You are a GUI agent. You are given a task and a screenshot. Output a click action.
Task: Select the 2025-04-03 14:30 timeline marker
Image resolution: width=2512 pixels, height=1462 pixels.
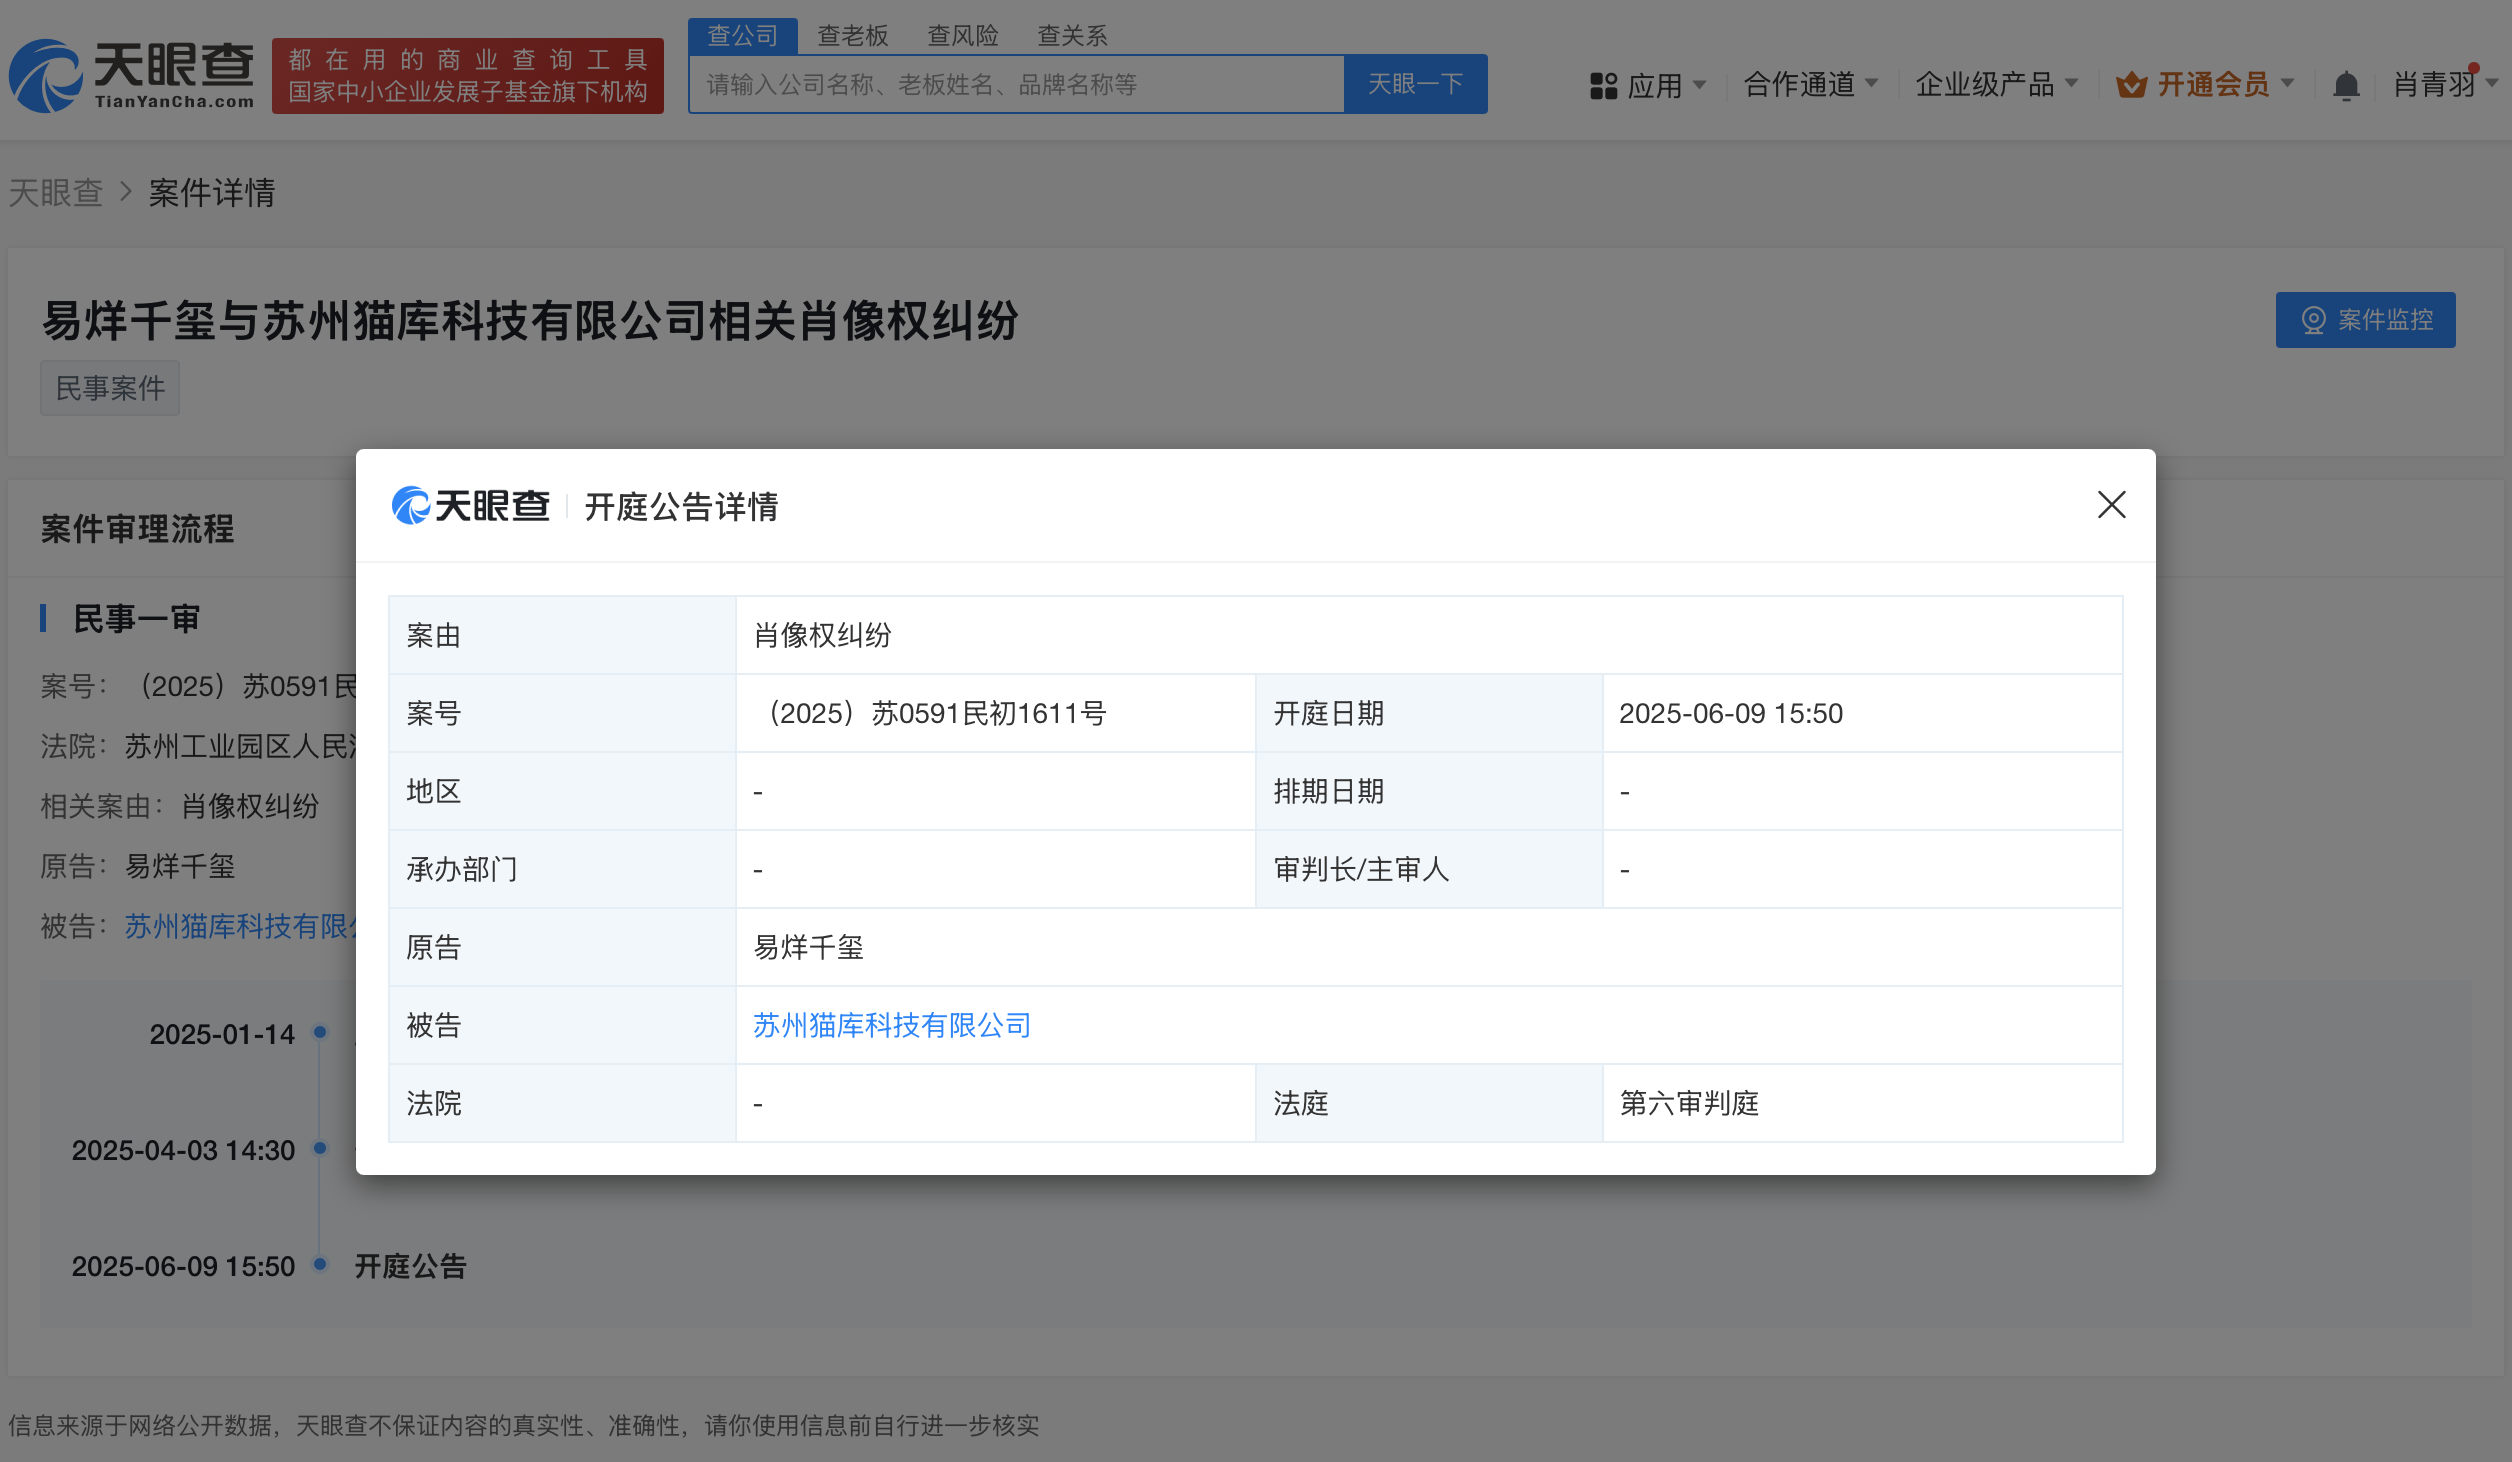320,1148
